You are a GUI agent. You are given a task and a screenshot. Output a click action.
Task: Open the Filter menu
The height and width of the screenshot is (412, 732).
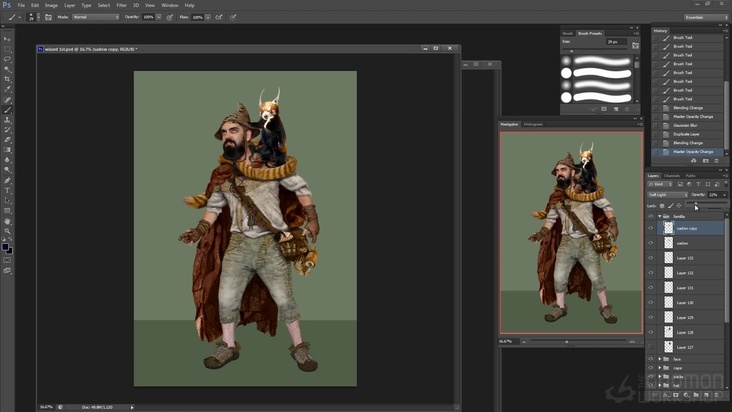pyautogui.click(x=121, y=5)
